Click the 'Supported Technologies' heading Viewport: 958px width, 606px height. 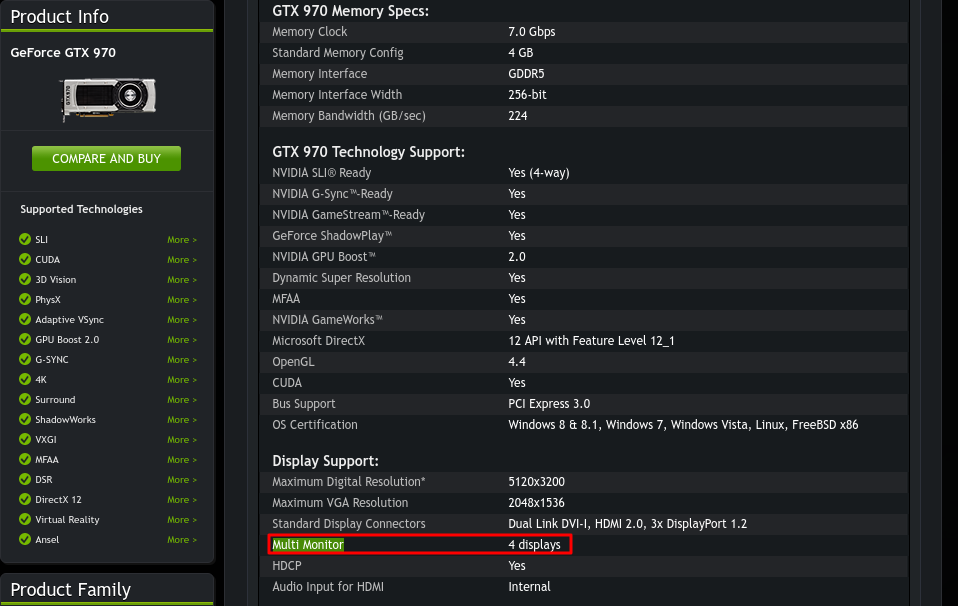point(81,209)
